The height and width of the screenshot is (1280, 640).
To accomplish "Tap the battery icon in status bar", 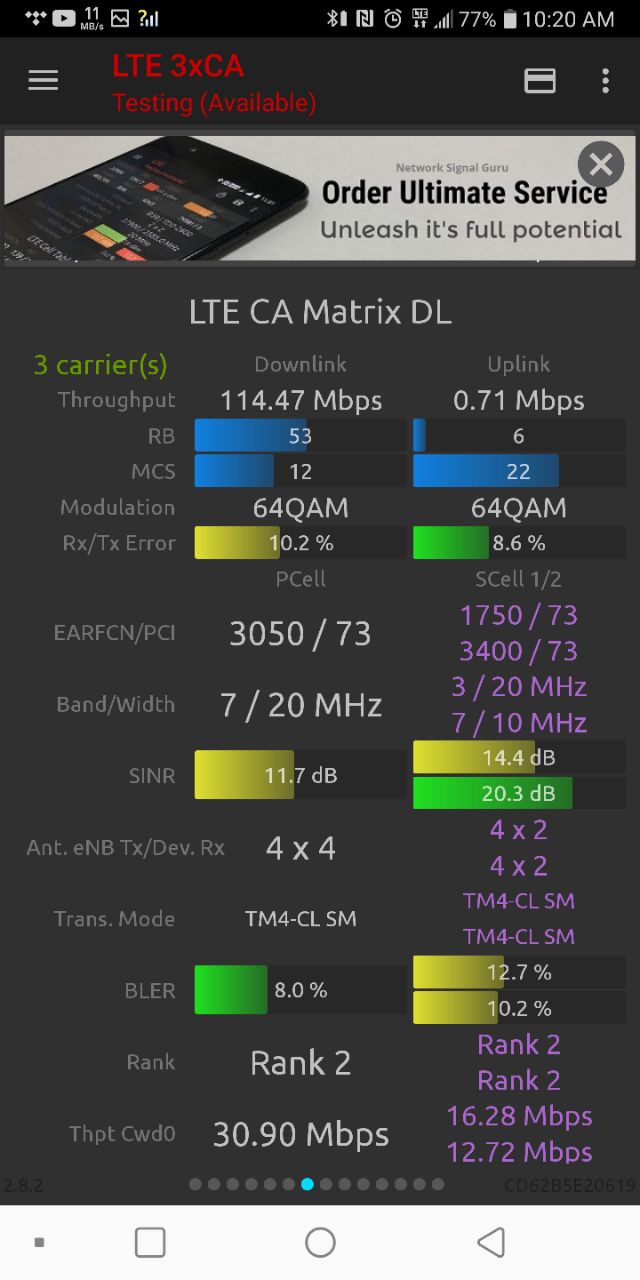I will (x=510, y=18).
